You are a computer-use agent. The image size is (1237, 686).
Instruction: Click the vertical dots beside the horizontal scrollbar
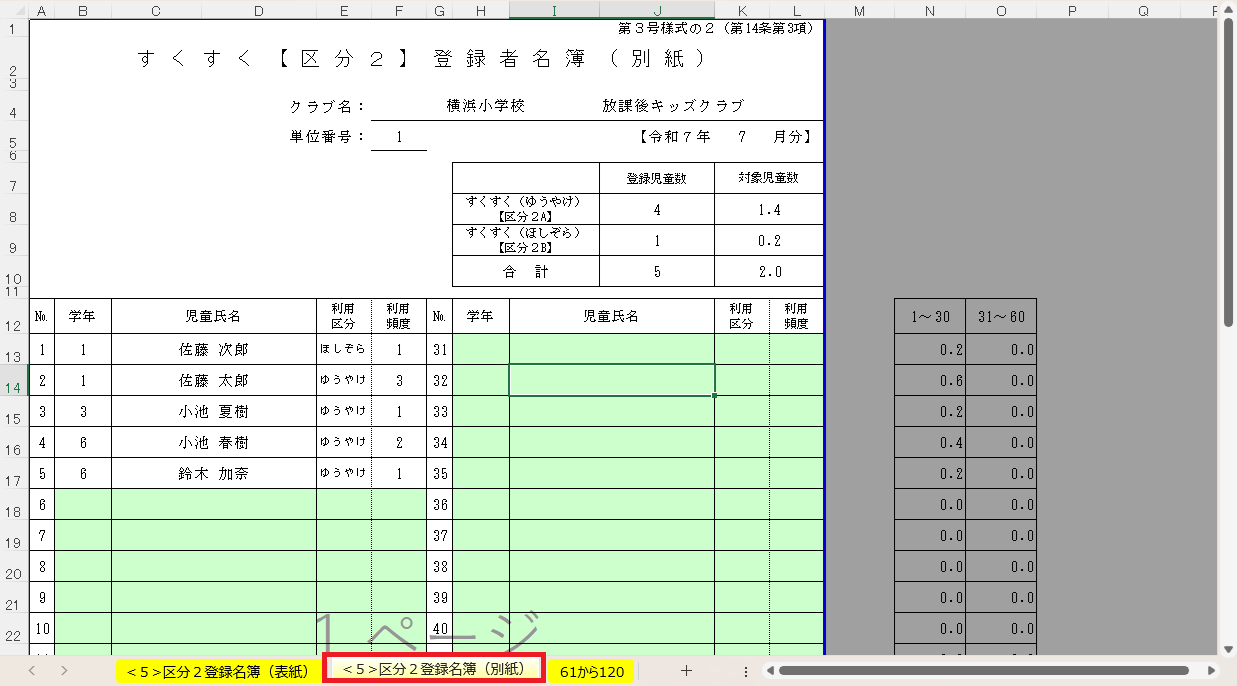point(746,671)
